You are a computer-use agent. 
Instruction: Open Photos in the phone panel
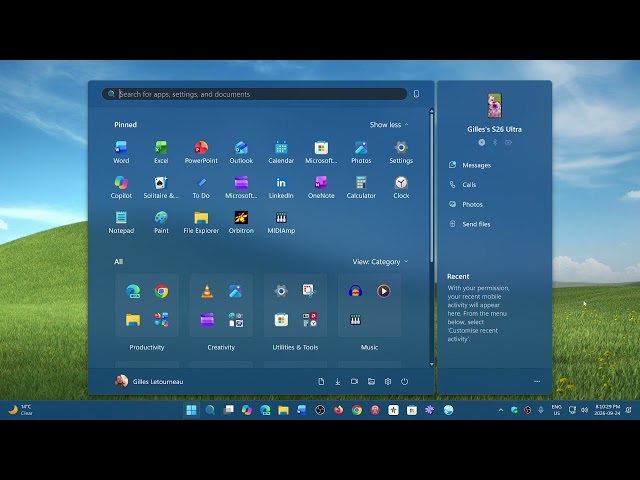click(x=466, y=204)
